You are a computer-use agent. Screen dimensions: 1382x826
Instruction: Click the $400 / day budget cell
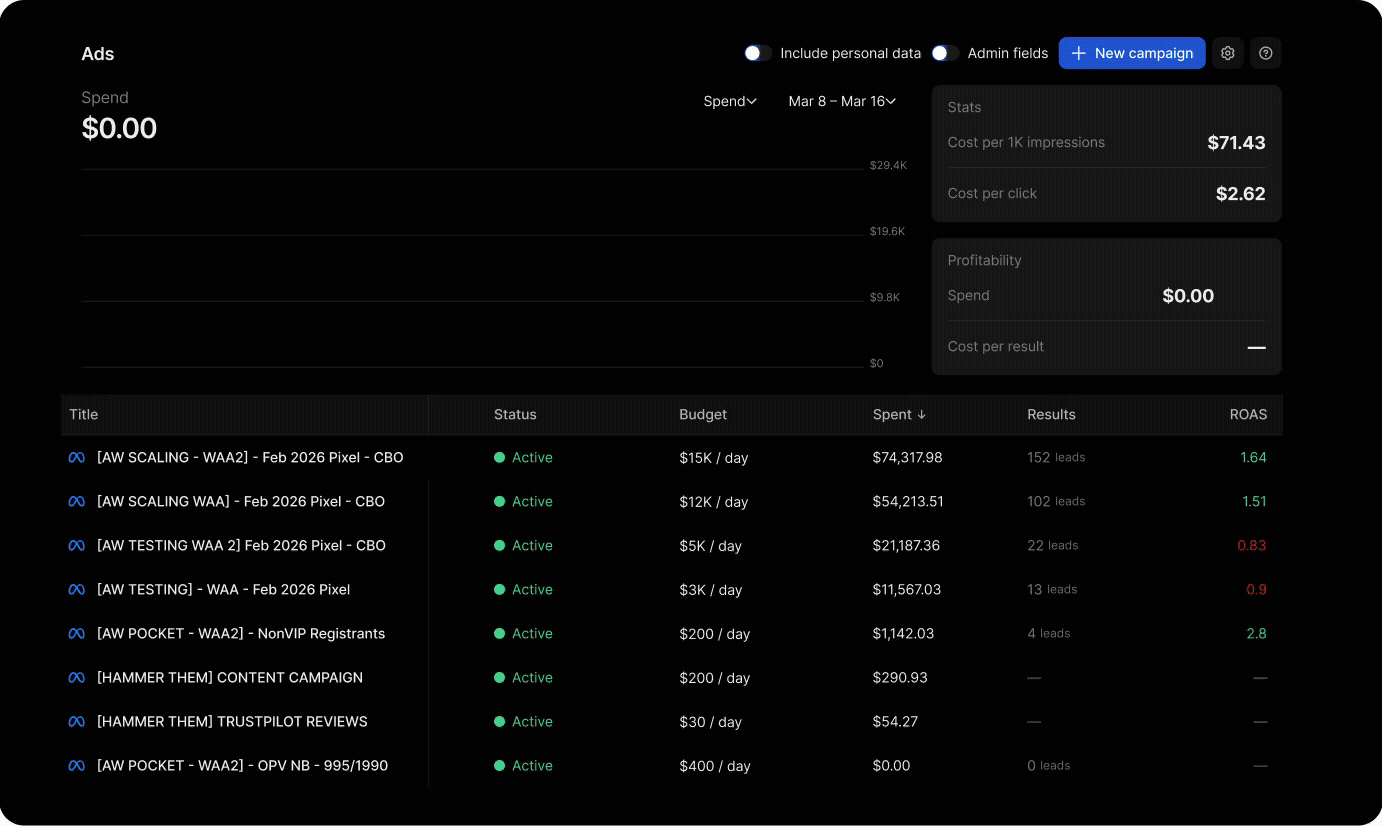715,766
